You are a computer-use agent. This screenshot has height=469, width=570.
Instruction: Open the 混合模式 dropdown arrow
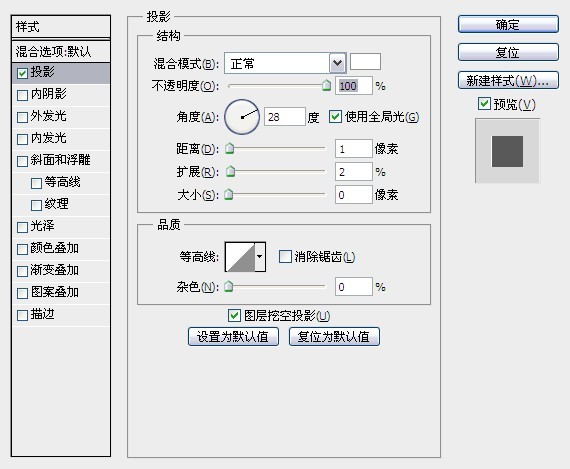(x=337, y=64)
